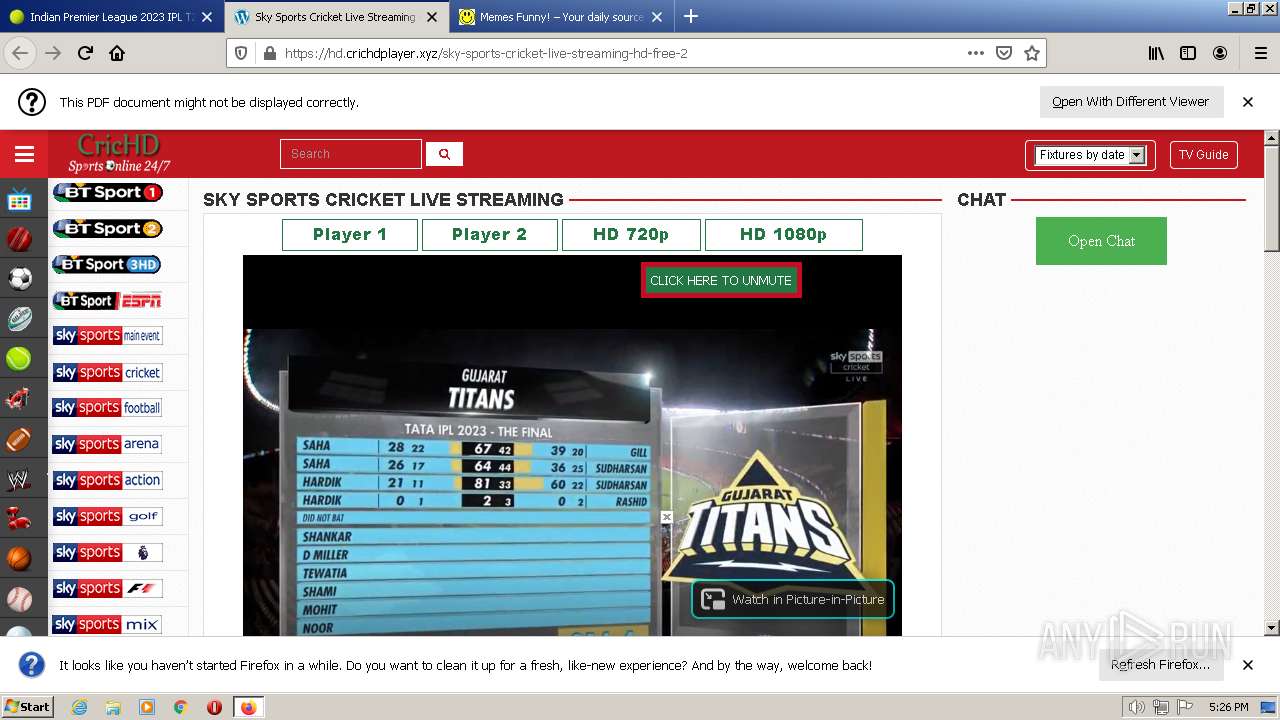Image resolution: width=1280 pixels, height=720 pixels.
Task: Select the American football sport icon
Action: pos(19,439)
